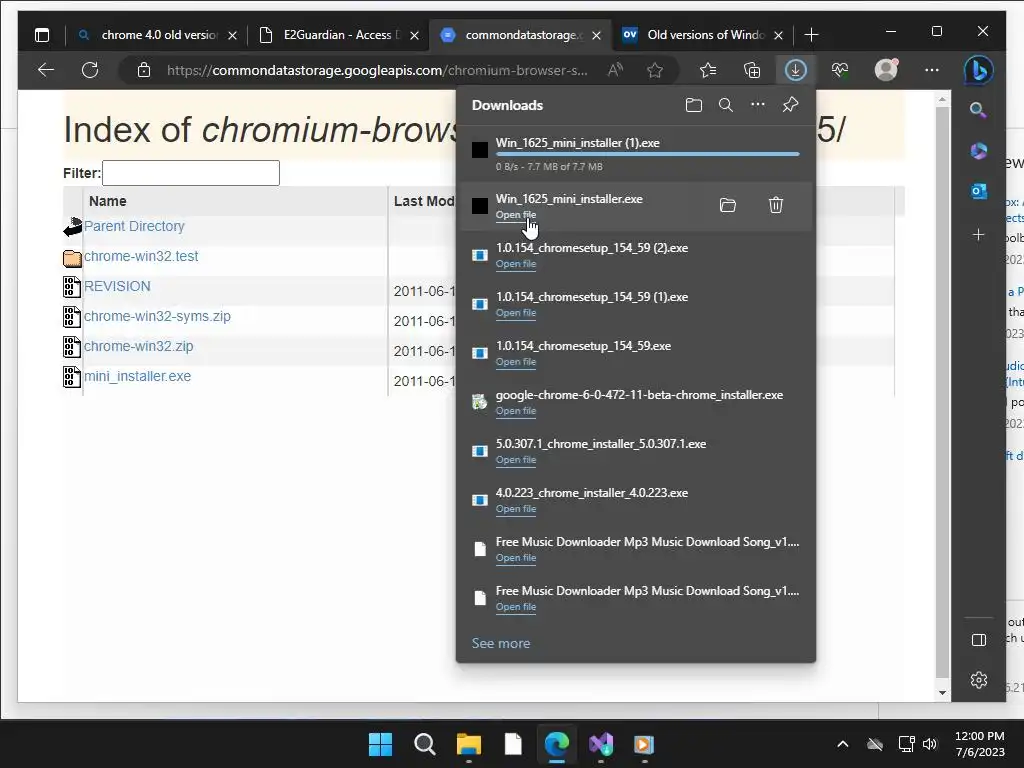Open More options in Downloads panel
The image size is (1024, 768).
(x=758, y=104)
